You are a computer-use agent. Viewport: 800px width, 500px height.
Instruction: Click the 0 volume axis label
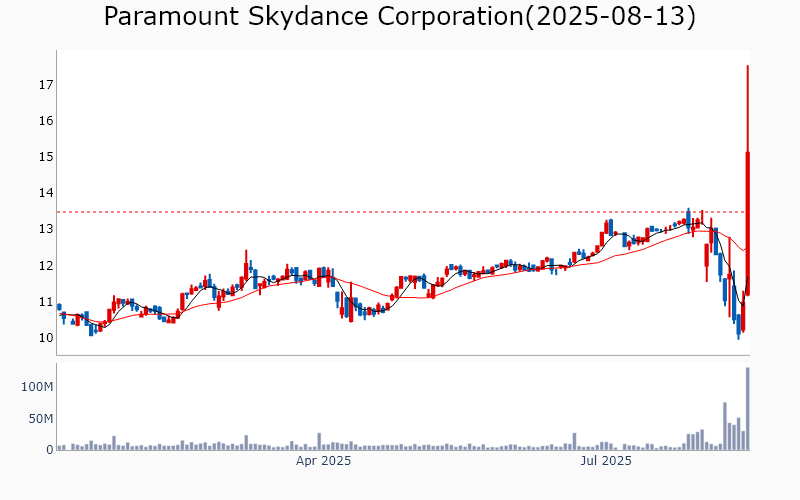click(48, 450)
